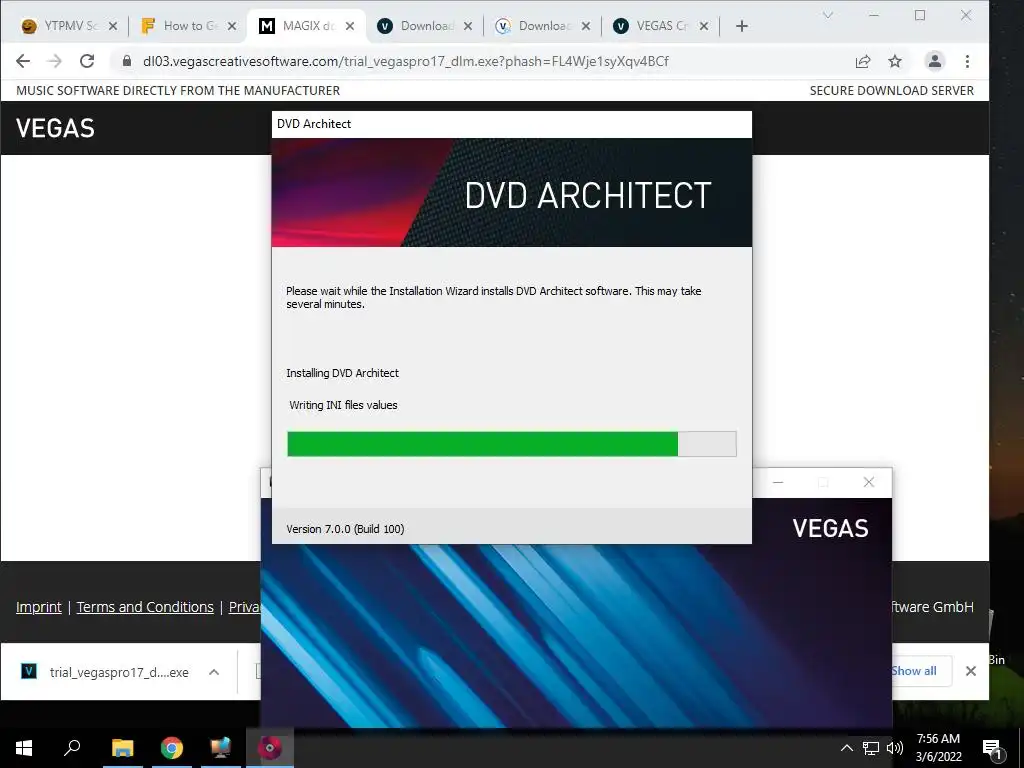Click the installation progress bar
Image resolution: width=1024 pixels, height=768 pixels.
[x=511, y=444]
